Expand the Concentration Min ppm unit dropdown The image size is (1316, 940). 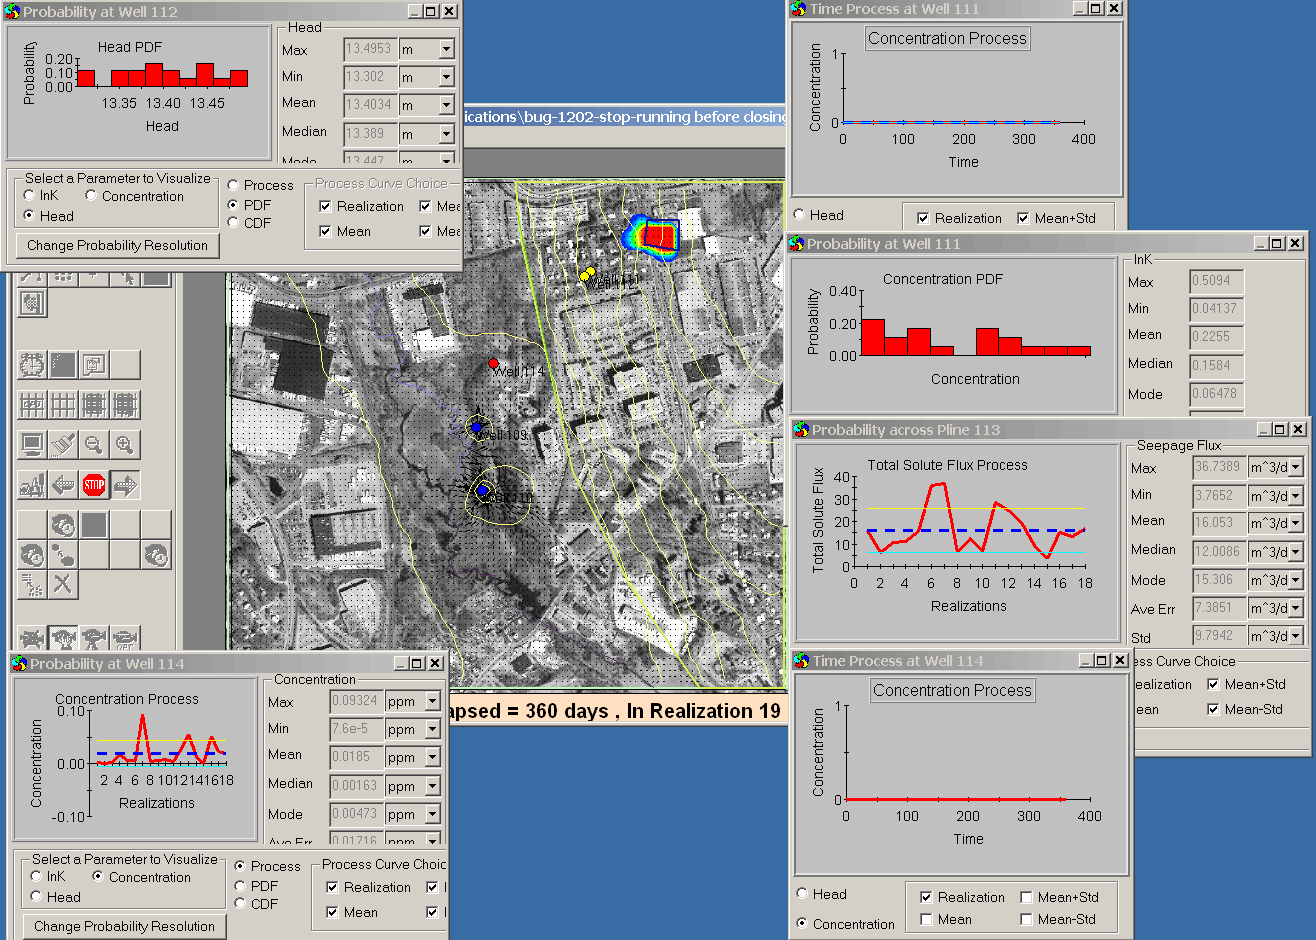tap(432, 730)
